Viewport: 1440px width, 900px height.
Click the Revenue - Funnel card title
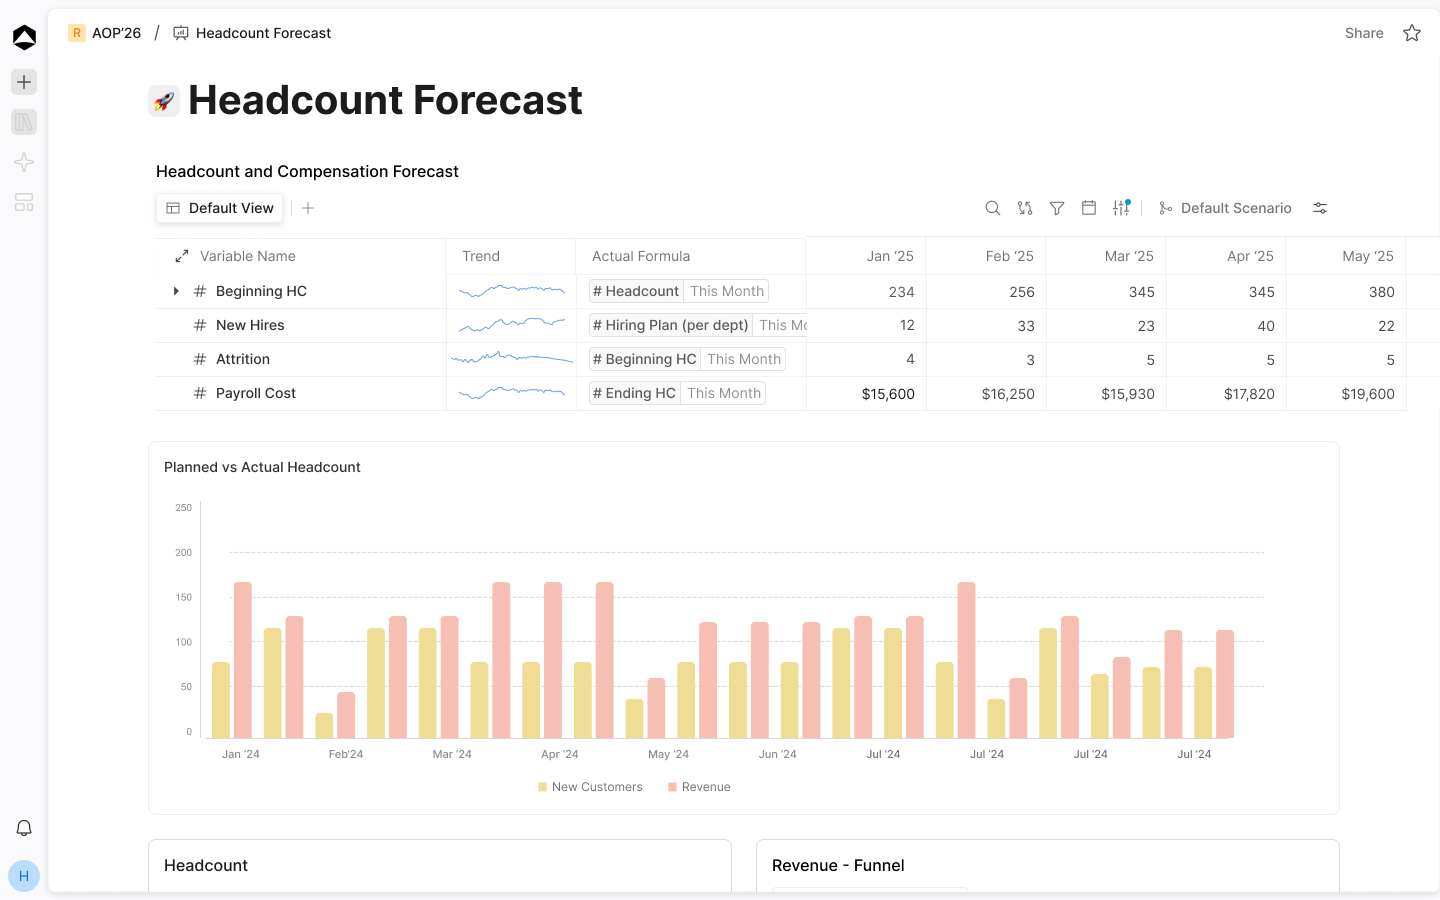[838, 865]
